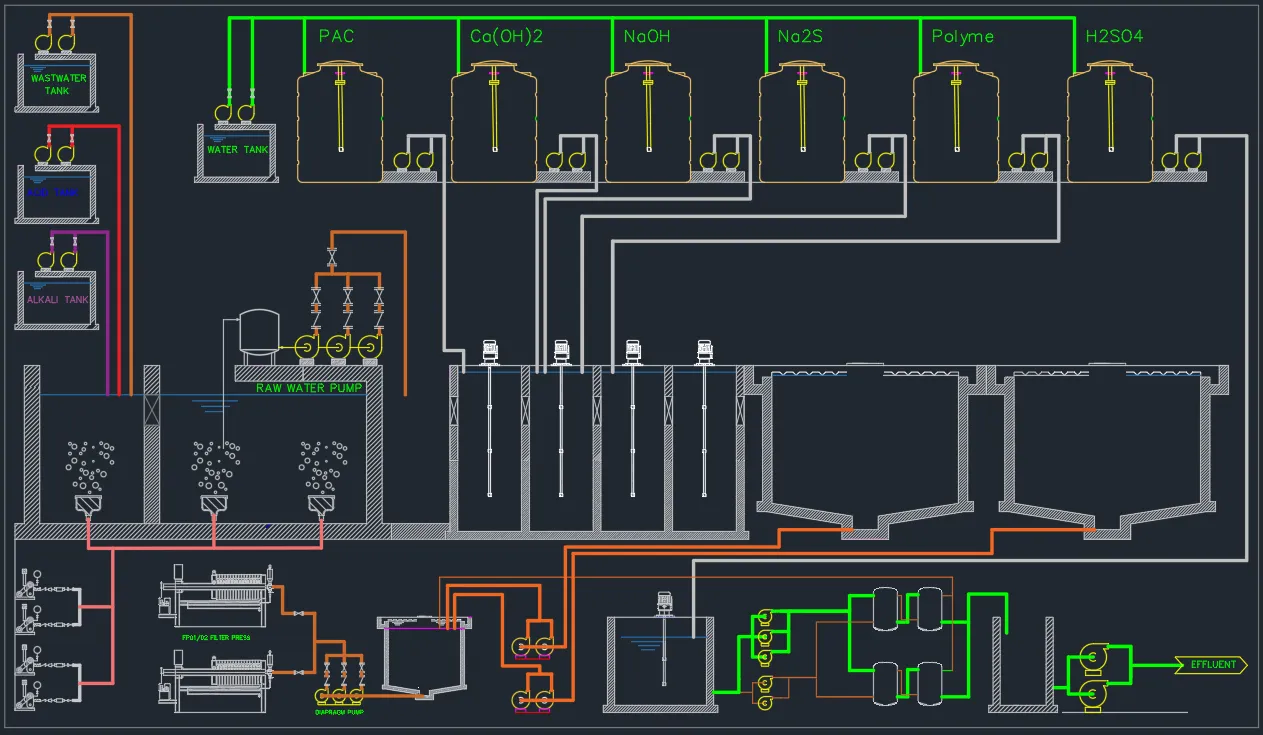Click the Na2S label
Screen dimensions: 1263x735
801,37
